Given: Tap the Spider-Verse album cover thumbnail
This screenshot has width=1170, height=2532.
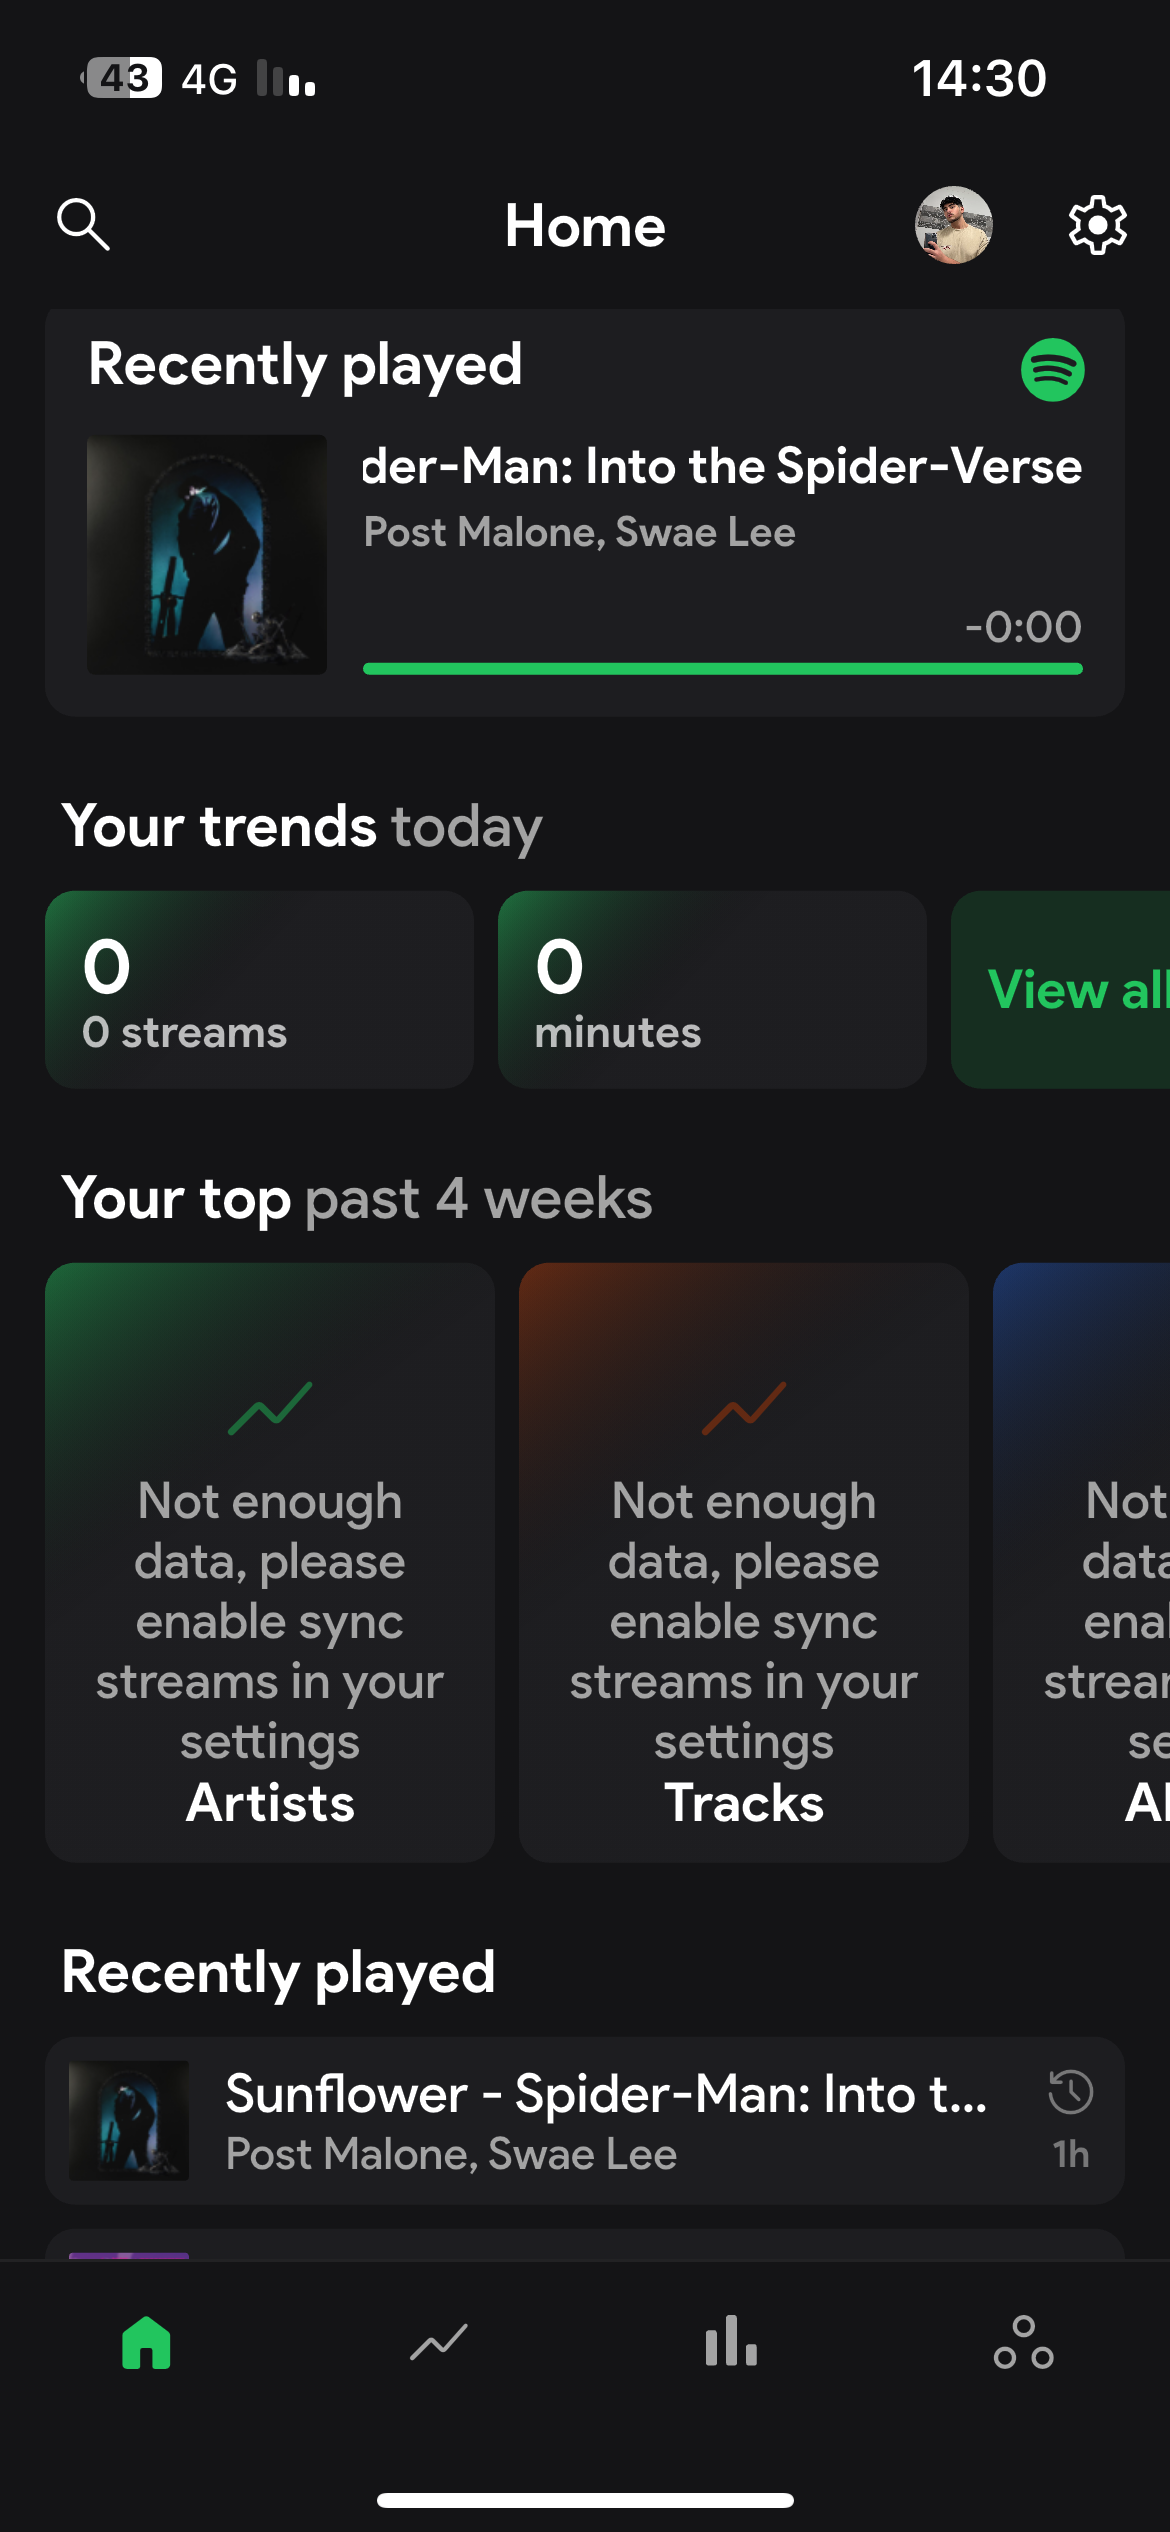Looking at the screenshot, I should tap(207, 555).
